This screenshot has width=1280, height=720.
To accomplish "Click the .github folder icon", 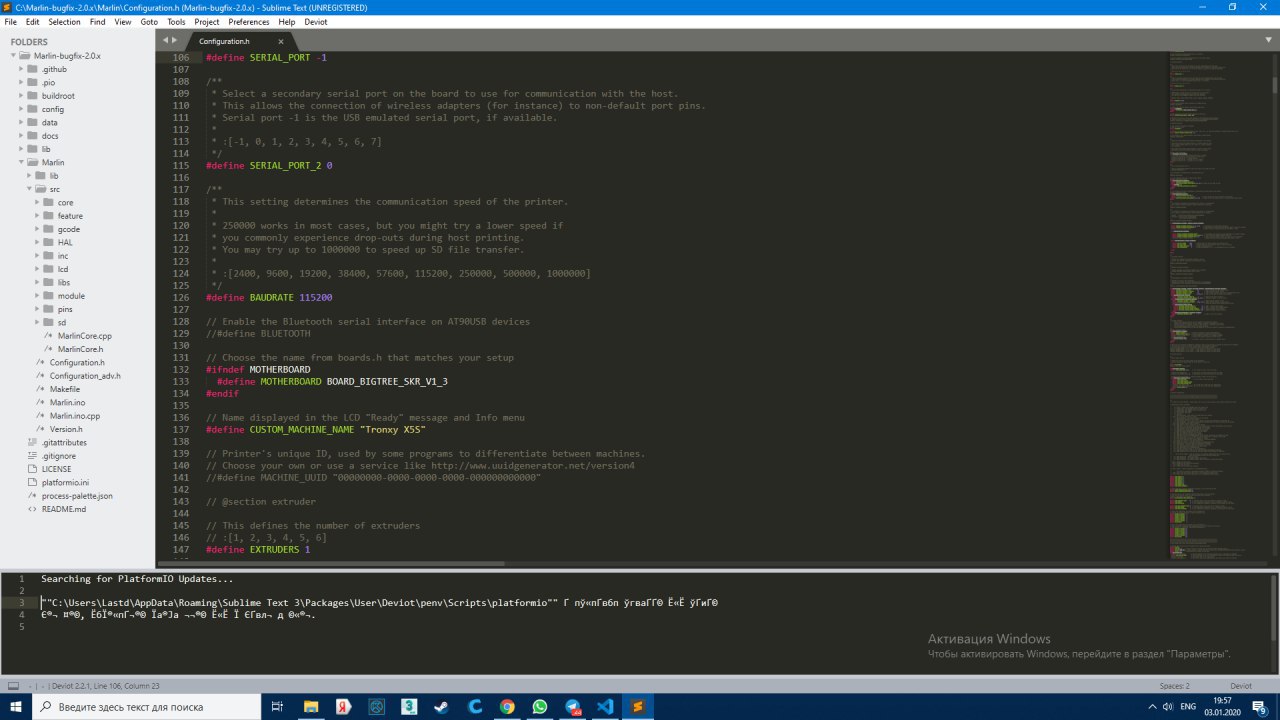I will pos(32,69).
